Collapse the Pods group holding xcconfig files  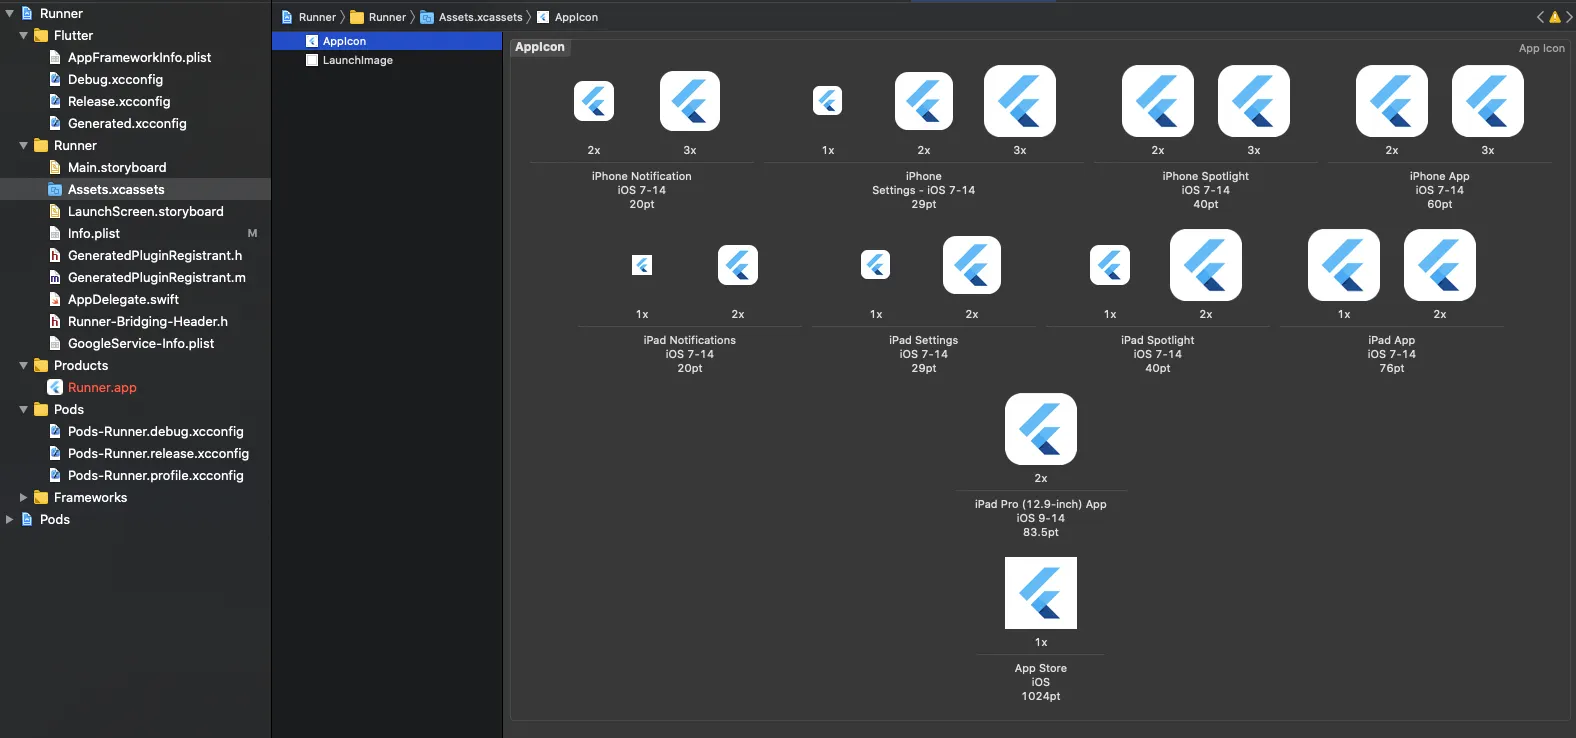pos(24,409)
